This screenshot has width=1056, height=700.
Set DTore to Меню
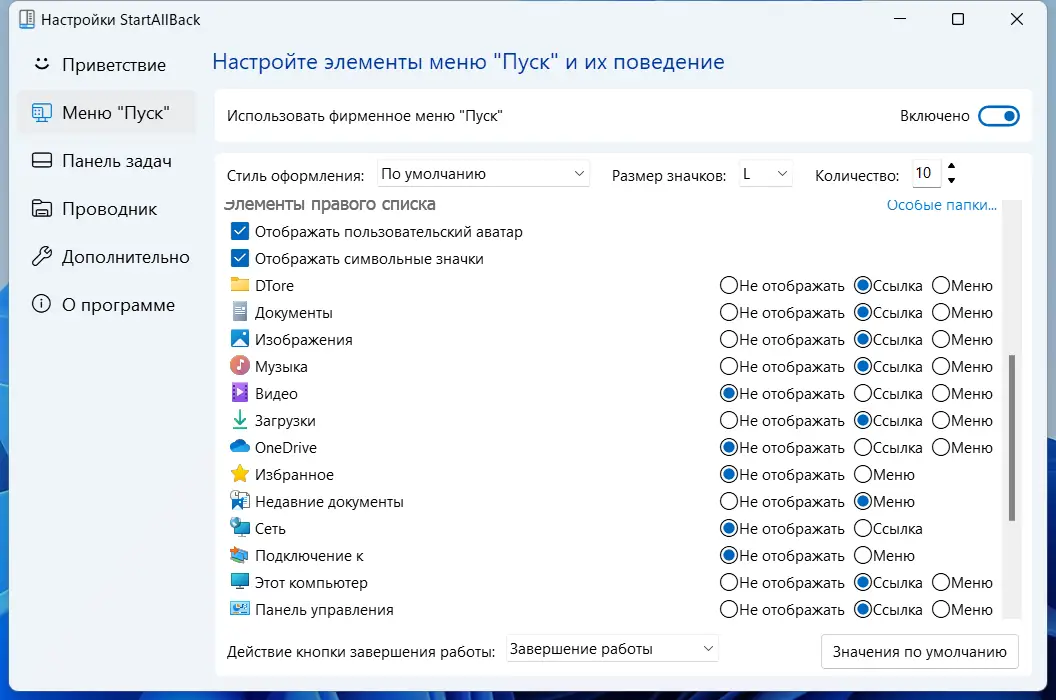[x=941, y=286]
